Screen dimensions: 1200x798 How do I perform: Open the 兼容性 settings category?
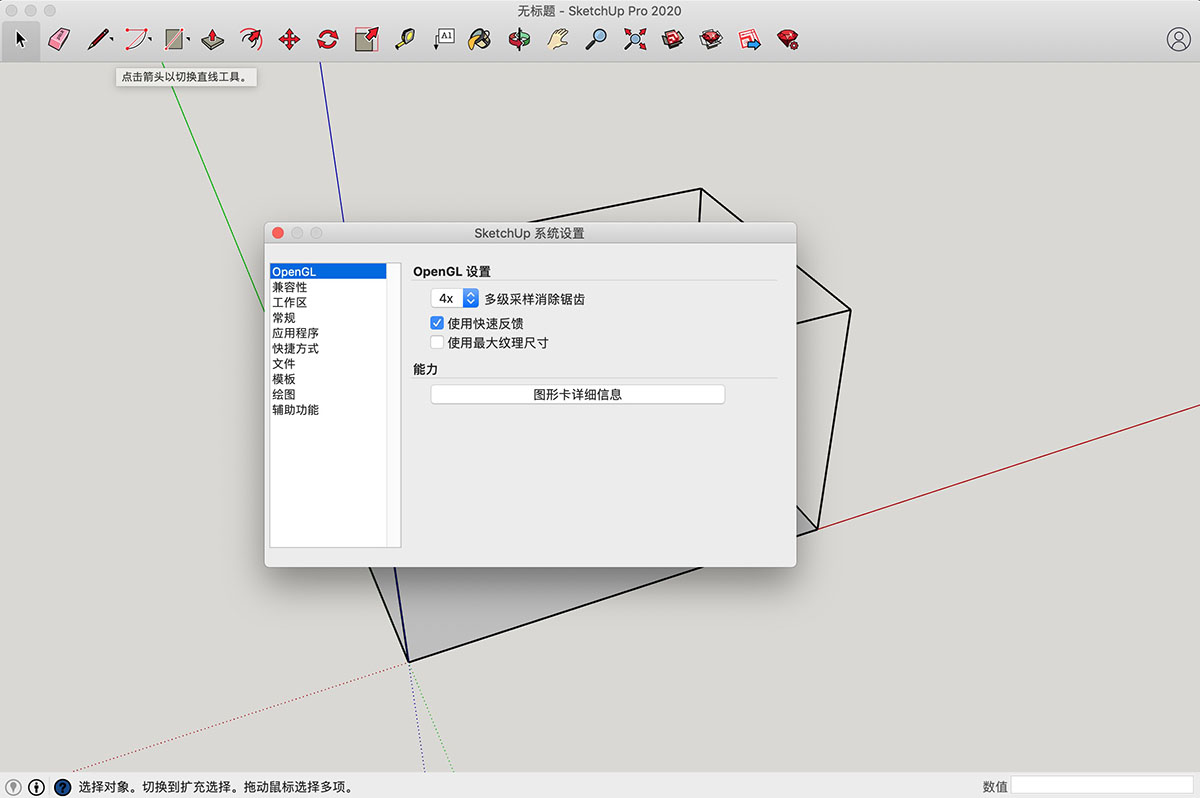point(328,287)
